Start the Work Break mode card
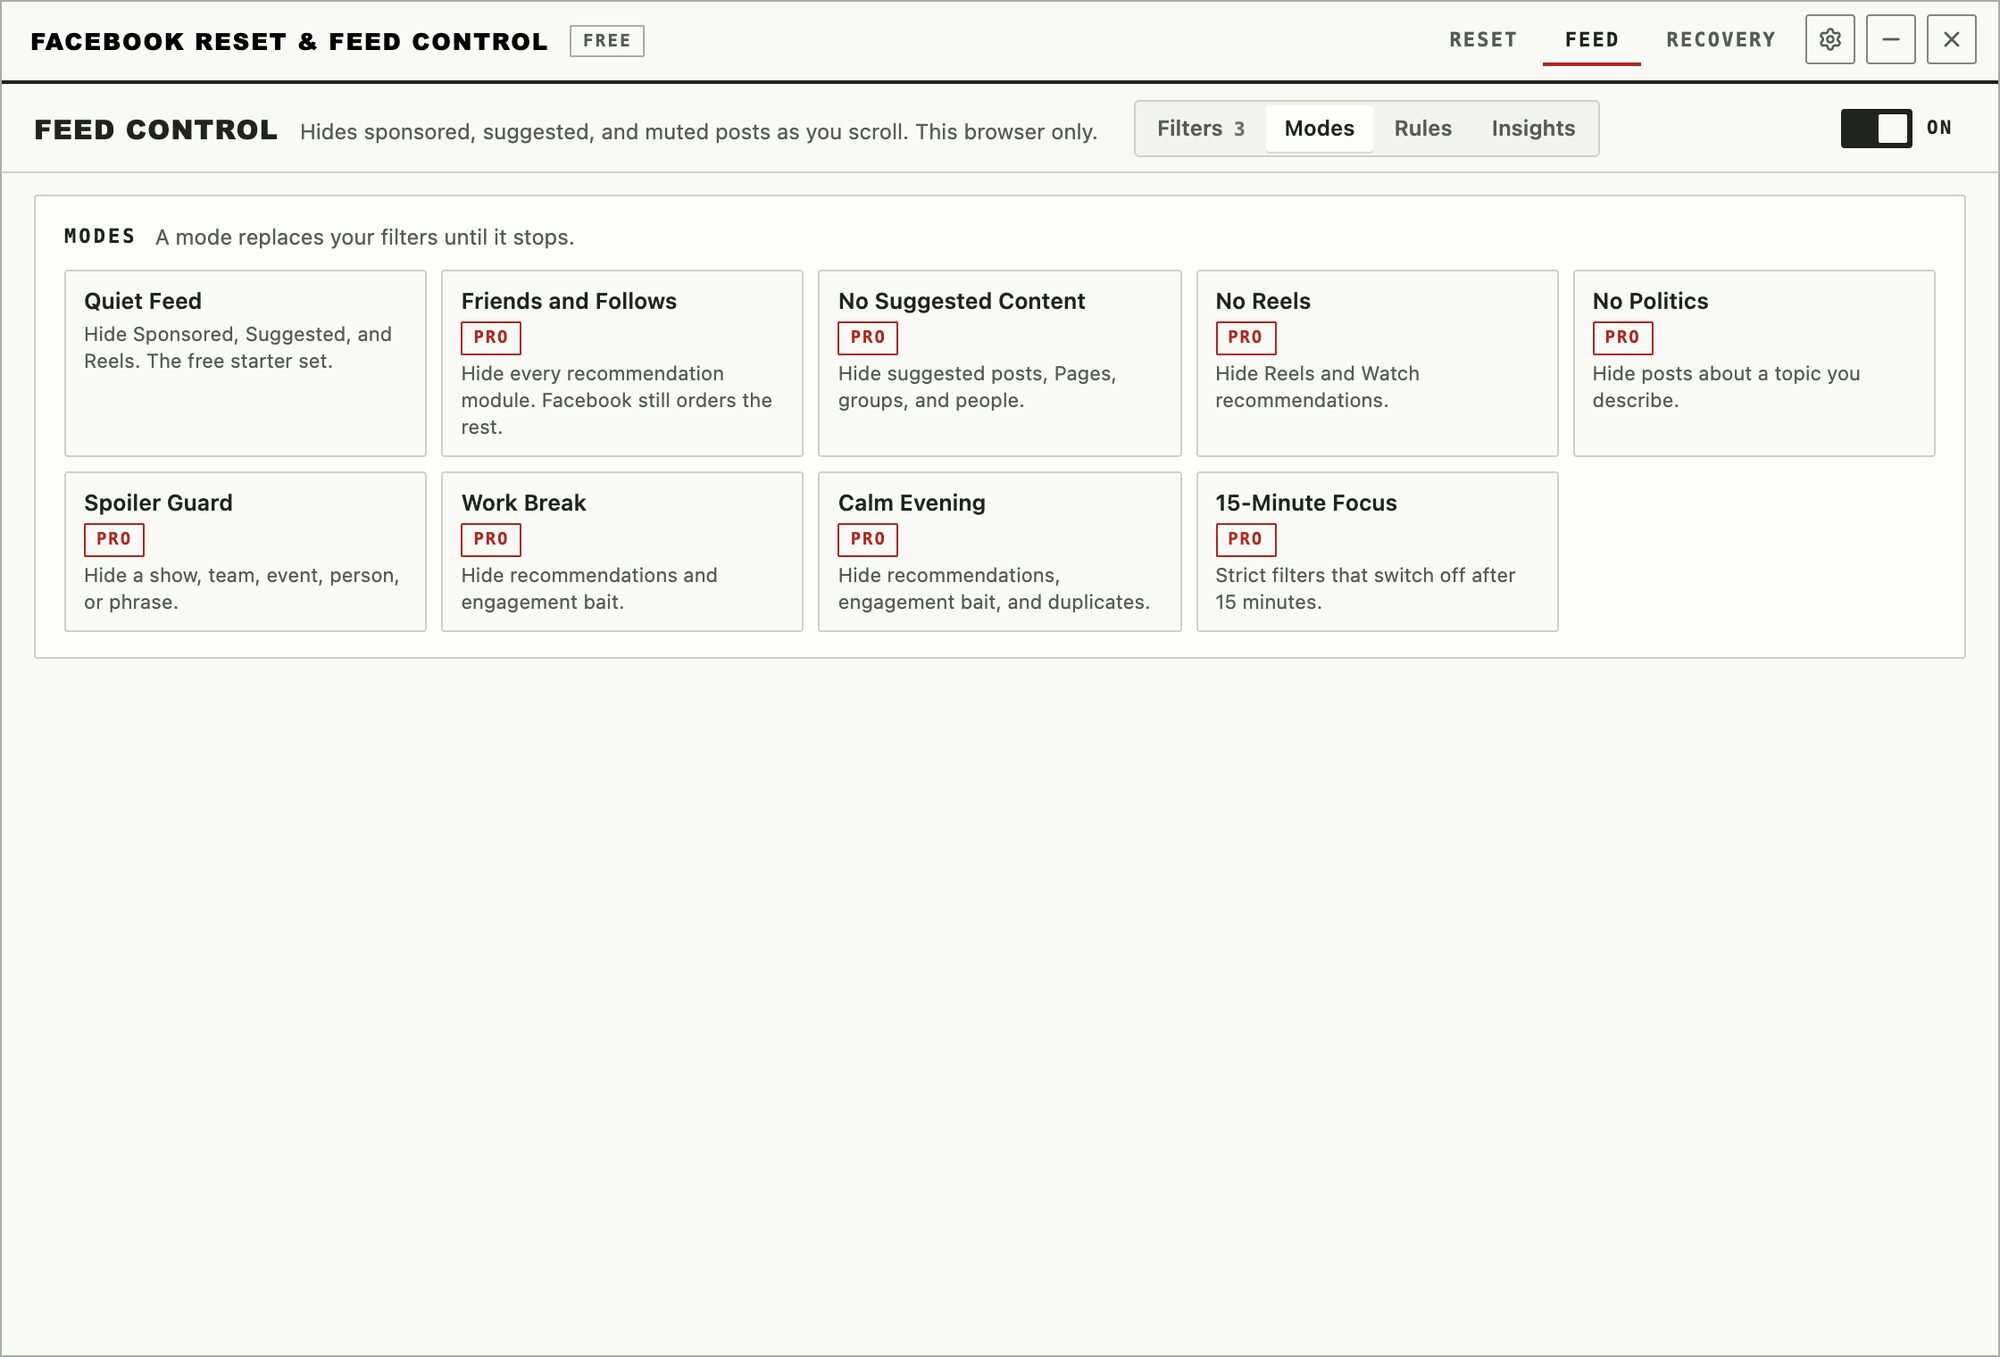The height and width of the screenshot is (1357, 2000). [622, 551]
